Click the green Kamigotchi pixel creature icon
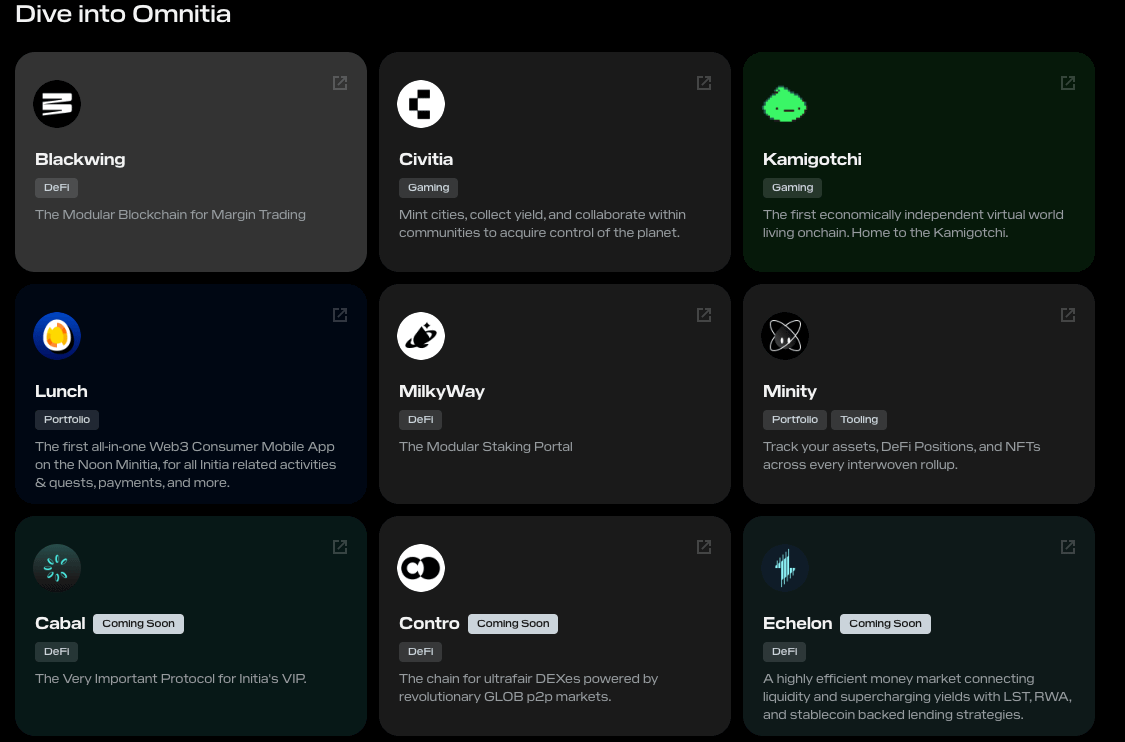This screenshot has height=742, width=1125. click(x=785, y=104)
